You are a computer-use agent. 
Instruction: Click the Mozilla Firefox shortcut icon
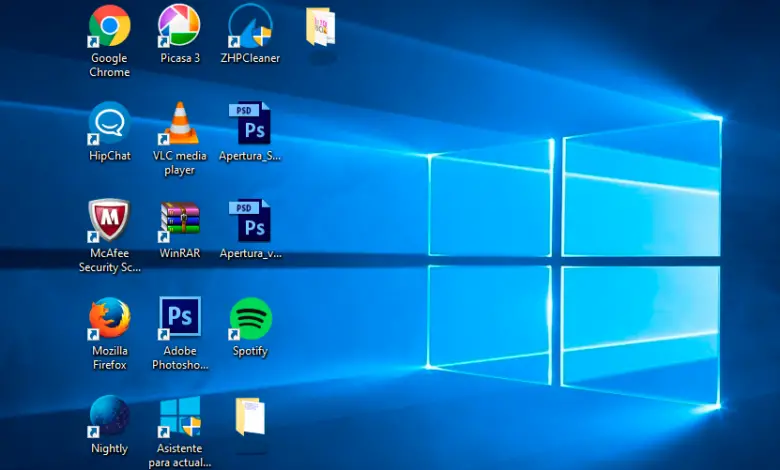[x=109, y=318]
